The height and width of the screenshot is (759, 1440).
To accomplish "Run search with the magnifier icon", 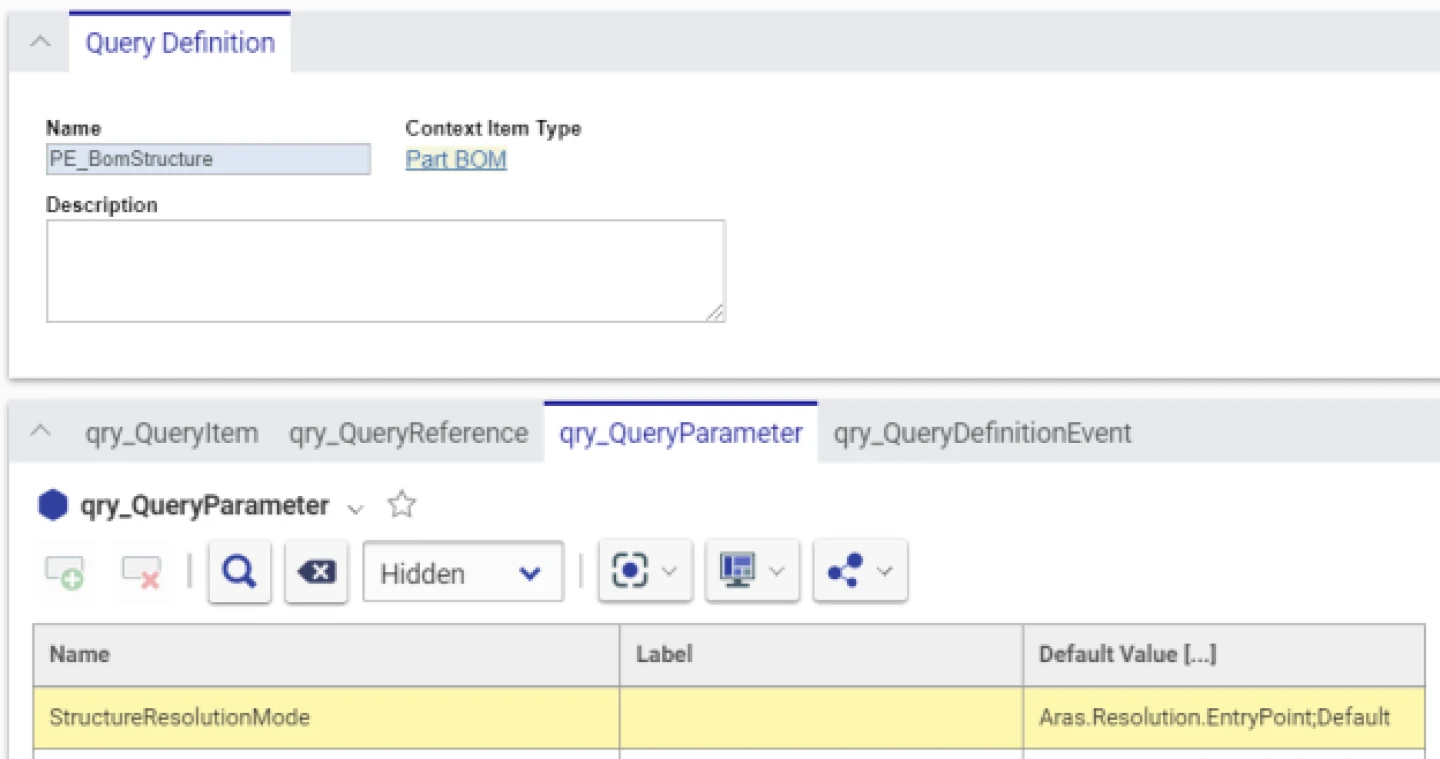I will pyautogui.click(x=239, y=571).
